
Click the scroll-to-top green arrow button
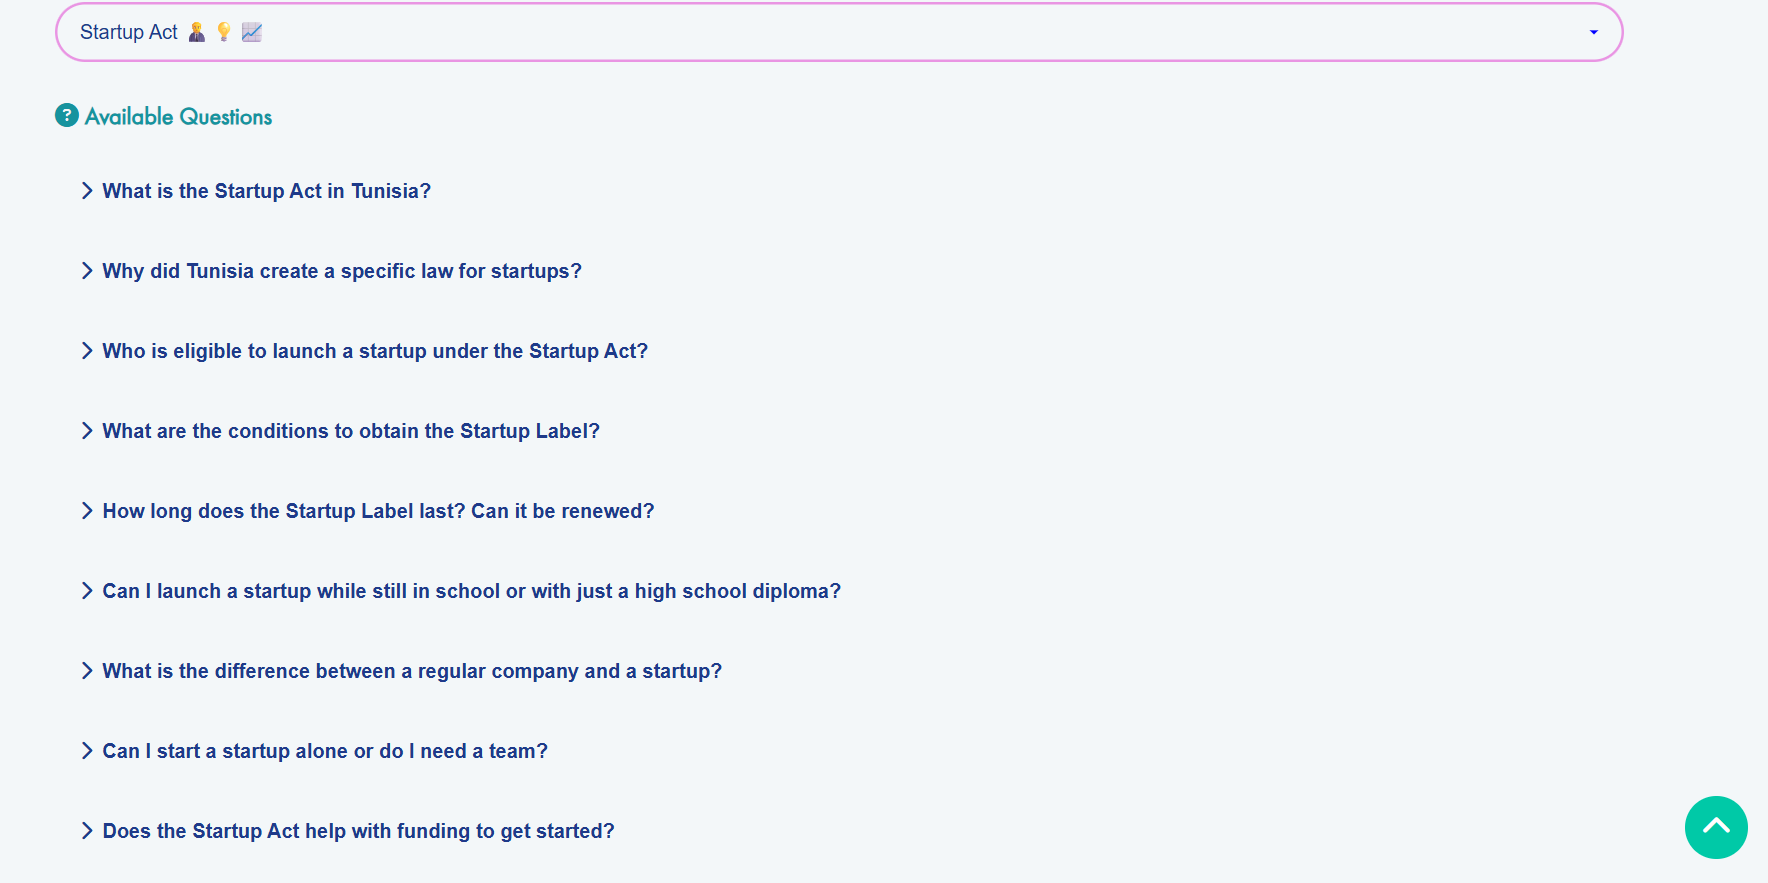point(1715,827)
